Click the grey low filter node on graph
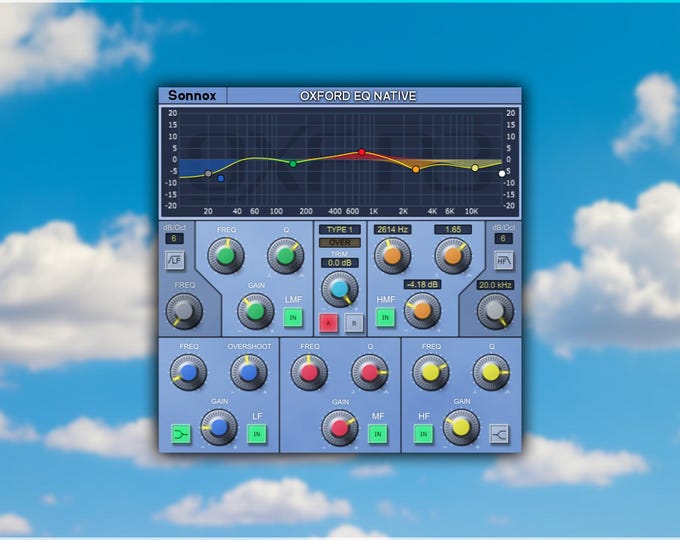Screen dimensions: 680x540 (x=208, y=173)
